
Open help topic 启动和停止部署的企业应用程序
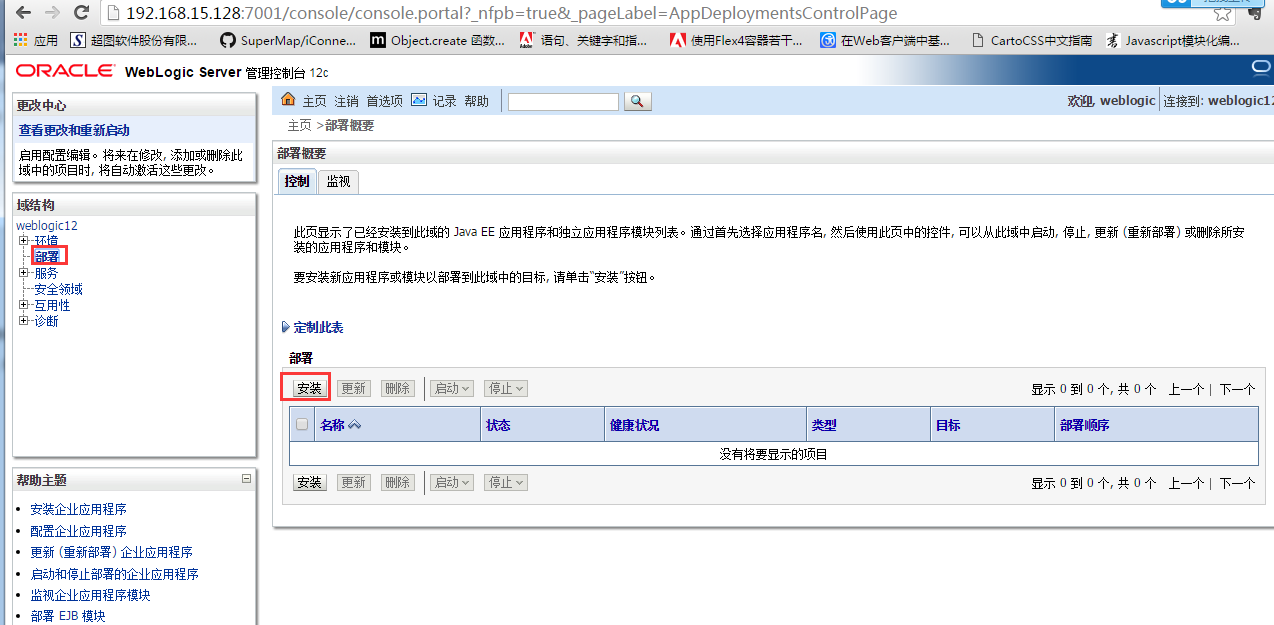(x=115, y=574)
